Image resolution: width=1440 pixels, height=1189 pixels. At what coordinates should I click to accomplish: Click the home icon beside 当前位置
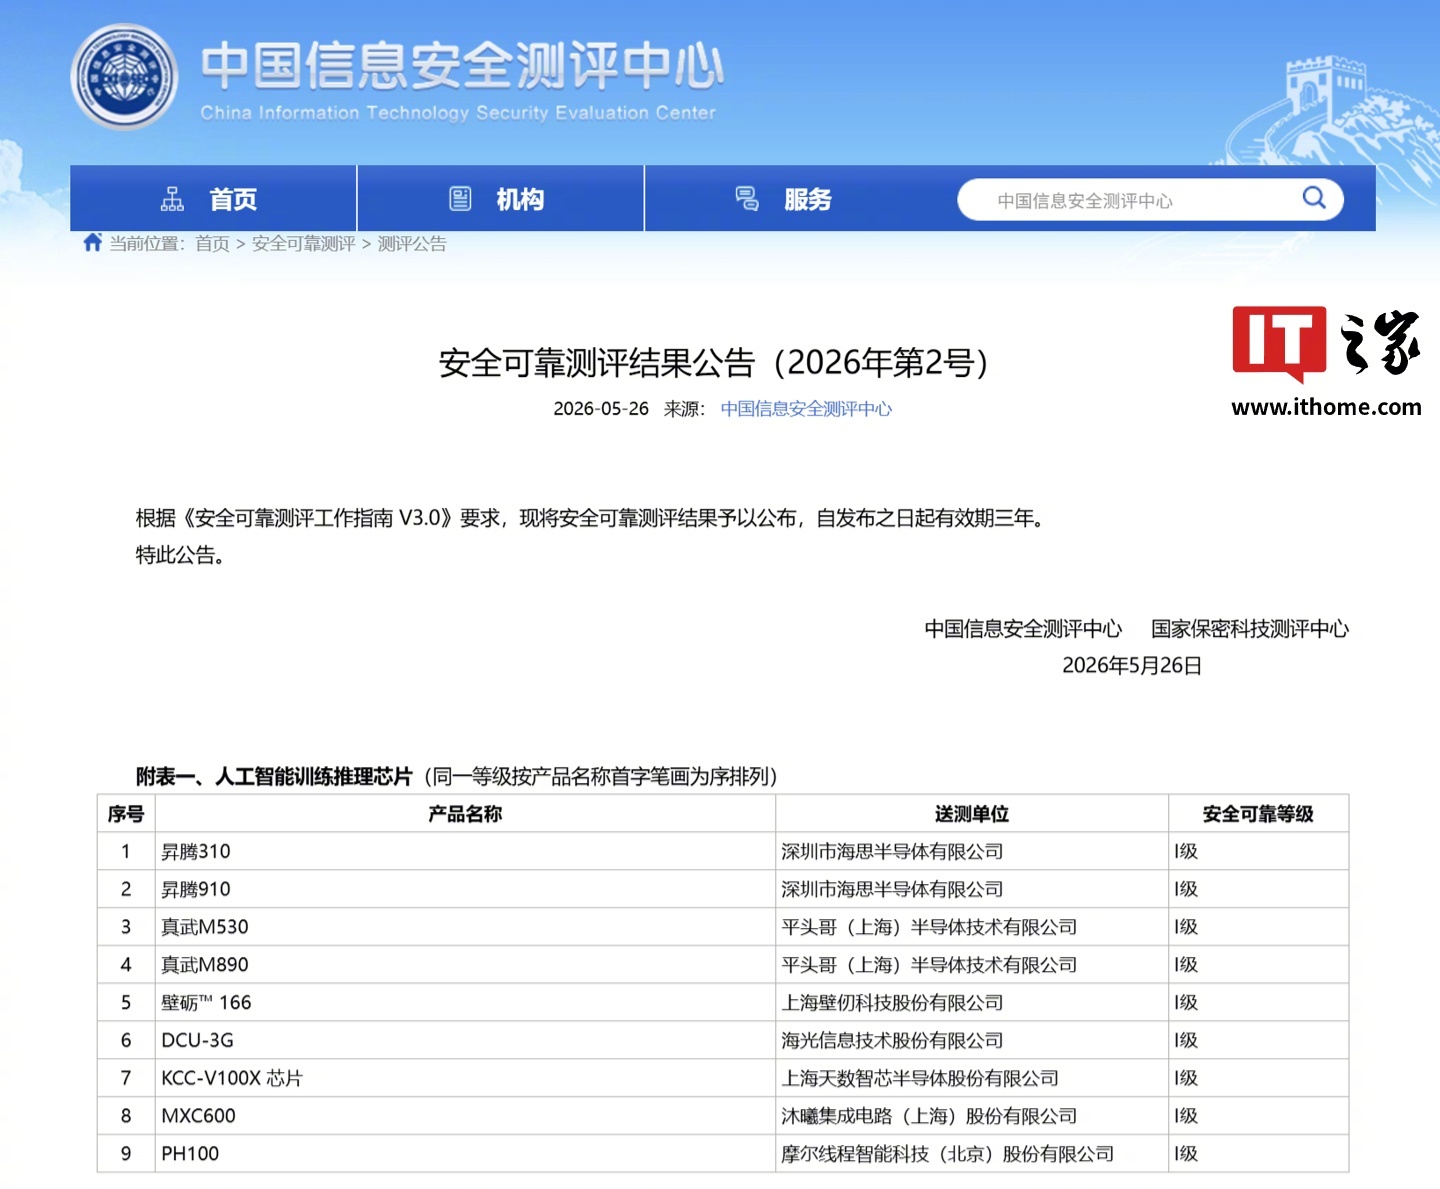point(93,242)
